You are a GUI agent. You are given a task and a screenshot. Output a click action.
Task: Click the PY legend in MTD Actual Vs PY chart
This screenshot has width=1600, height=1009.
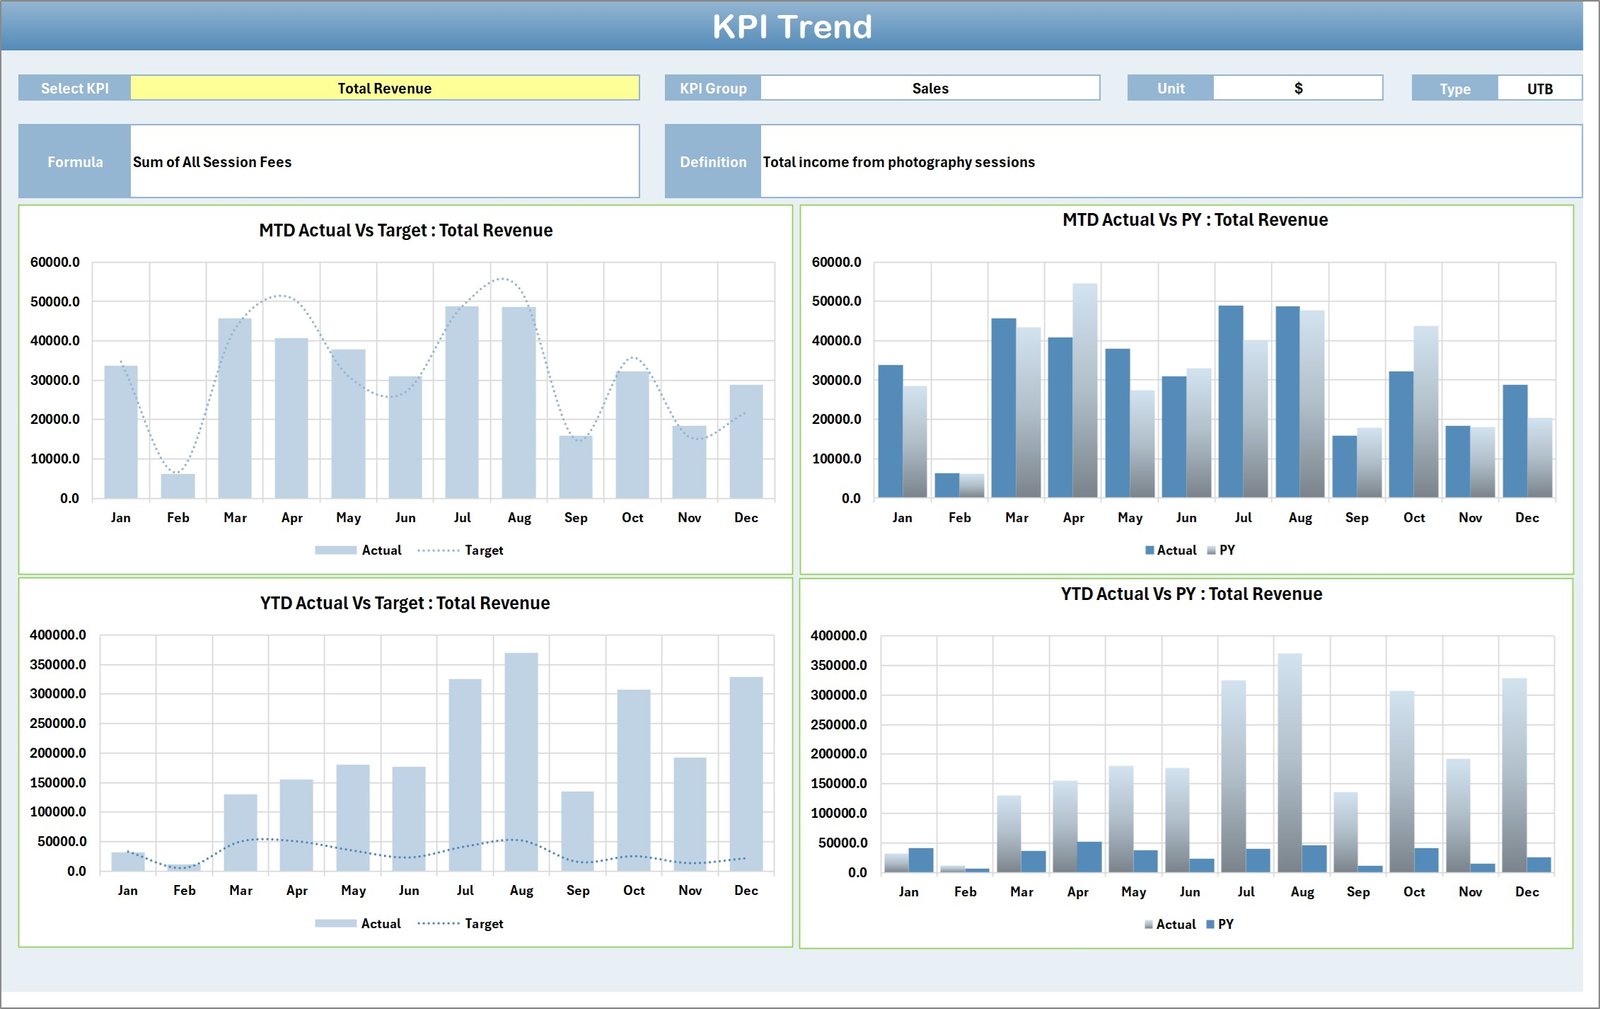pyautogui.click(x=1227, y=550)
